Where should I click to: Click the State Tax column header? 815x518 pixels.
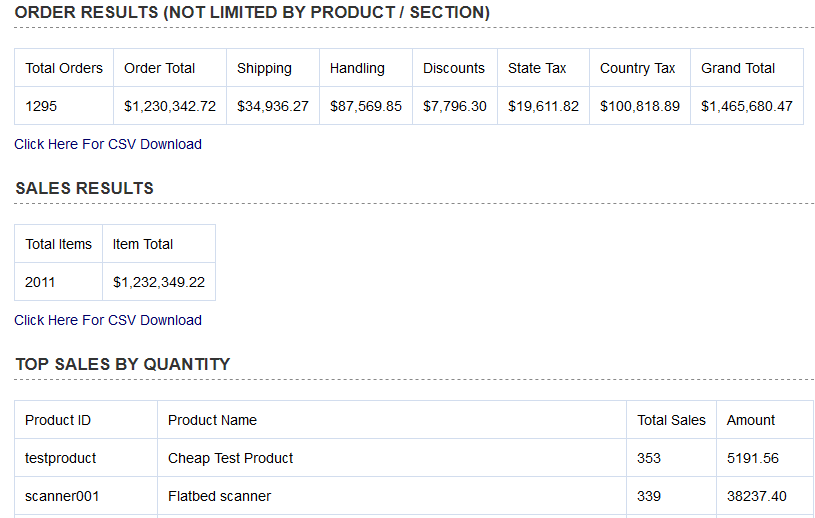click(x=537, y=68)
